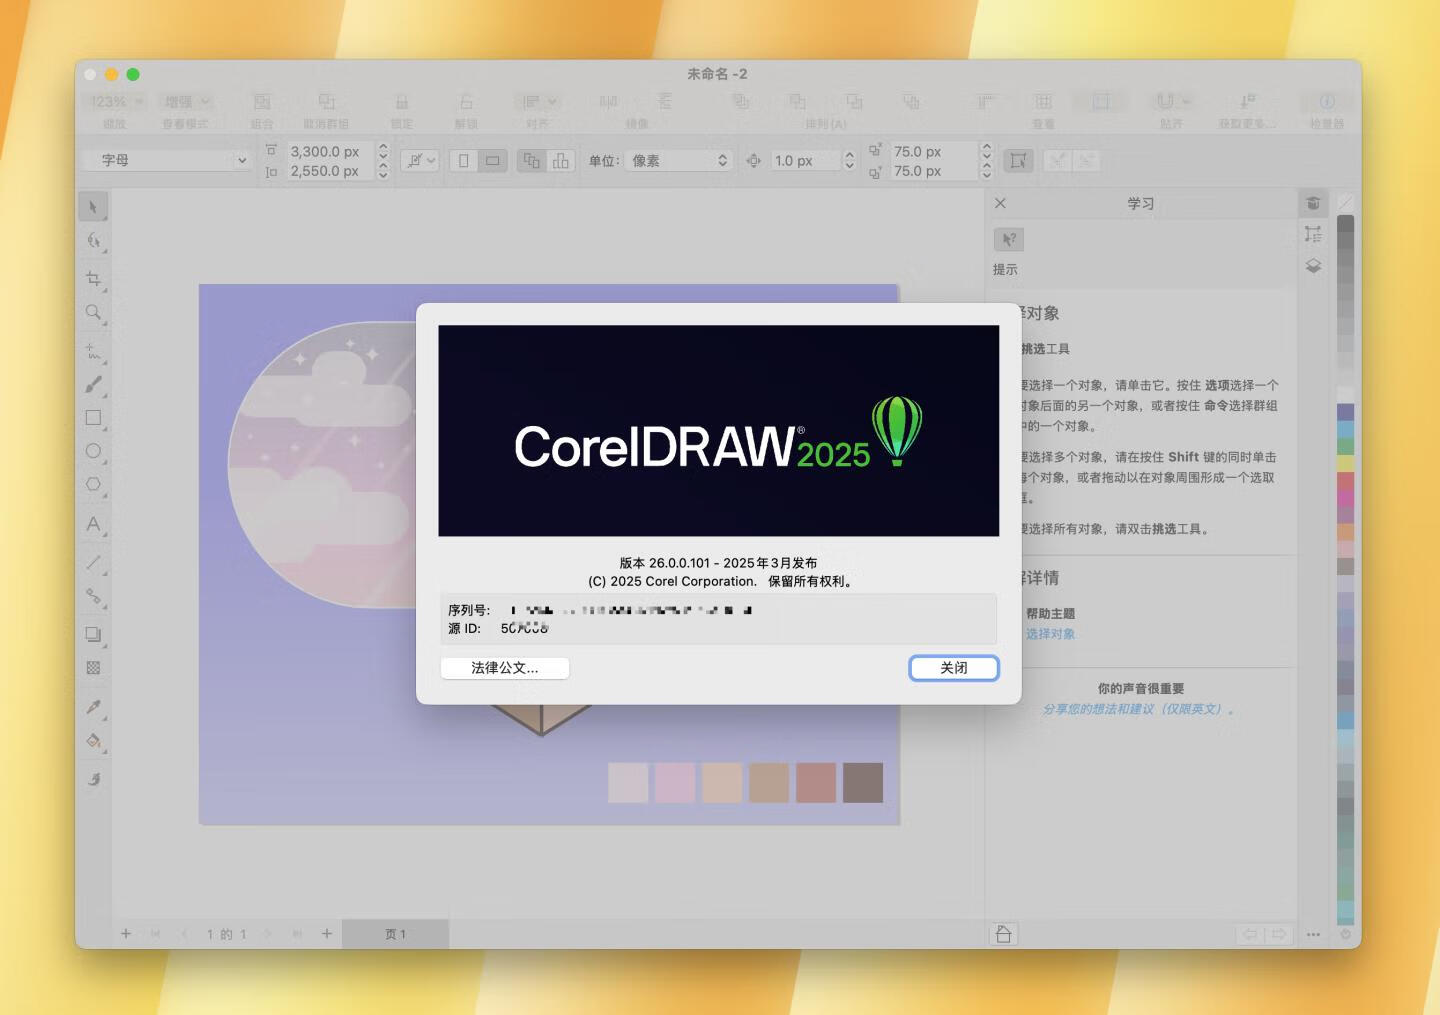
Task: Toggle the 提示 hints button
Action: (1008, 240)
